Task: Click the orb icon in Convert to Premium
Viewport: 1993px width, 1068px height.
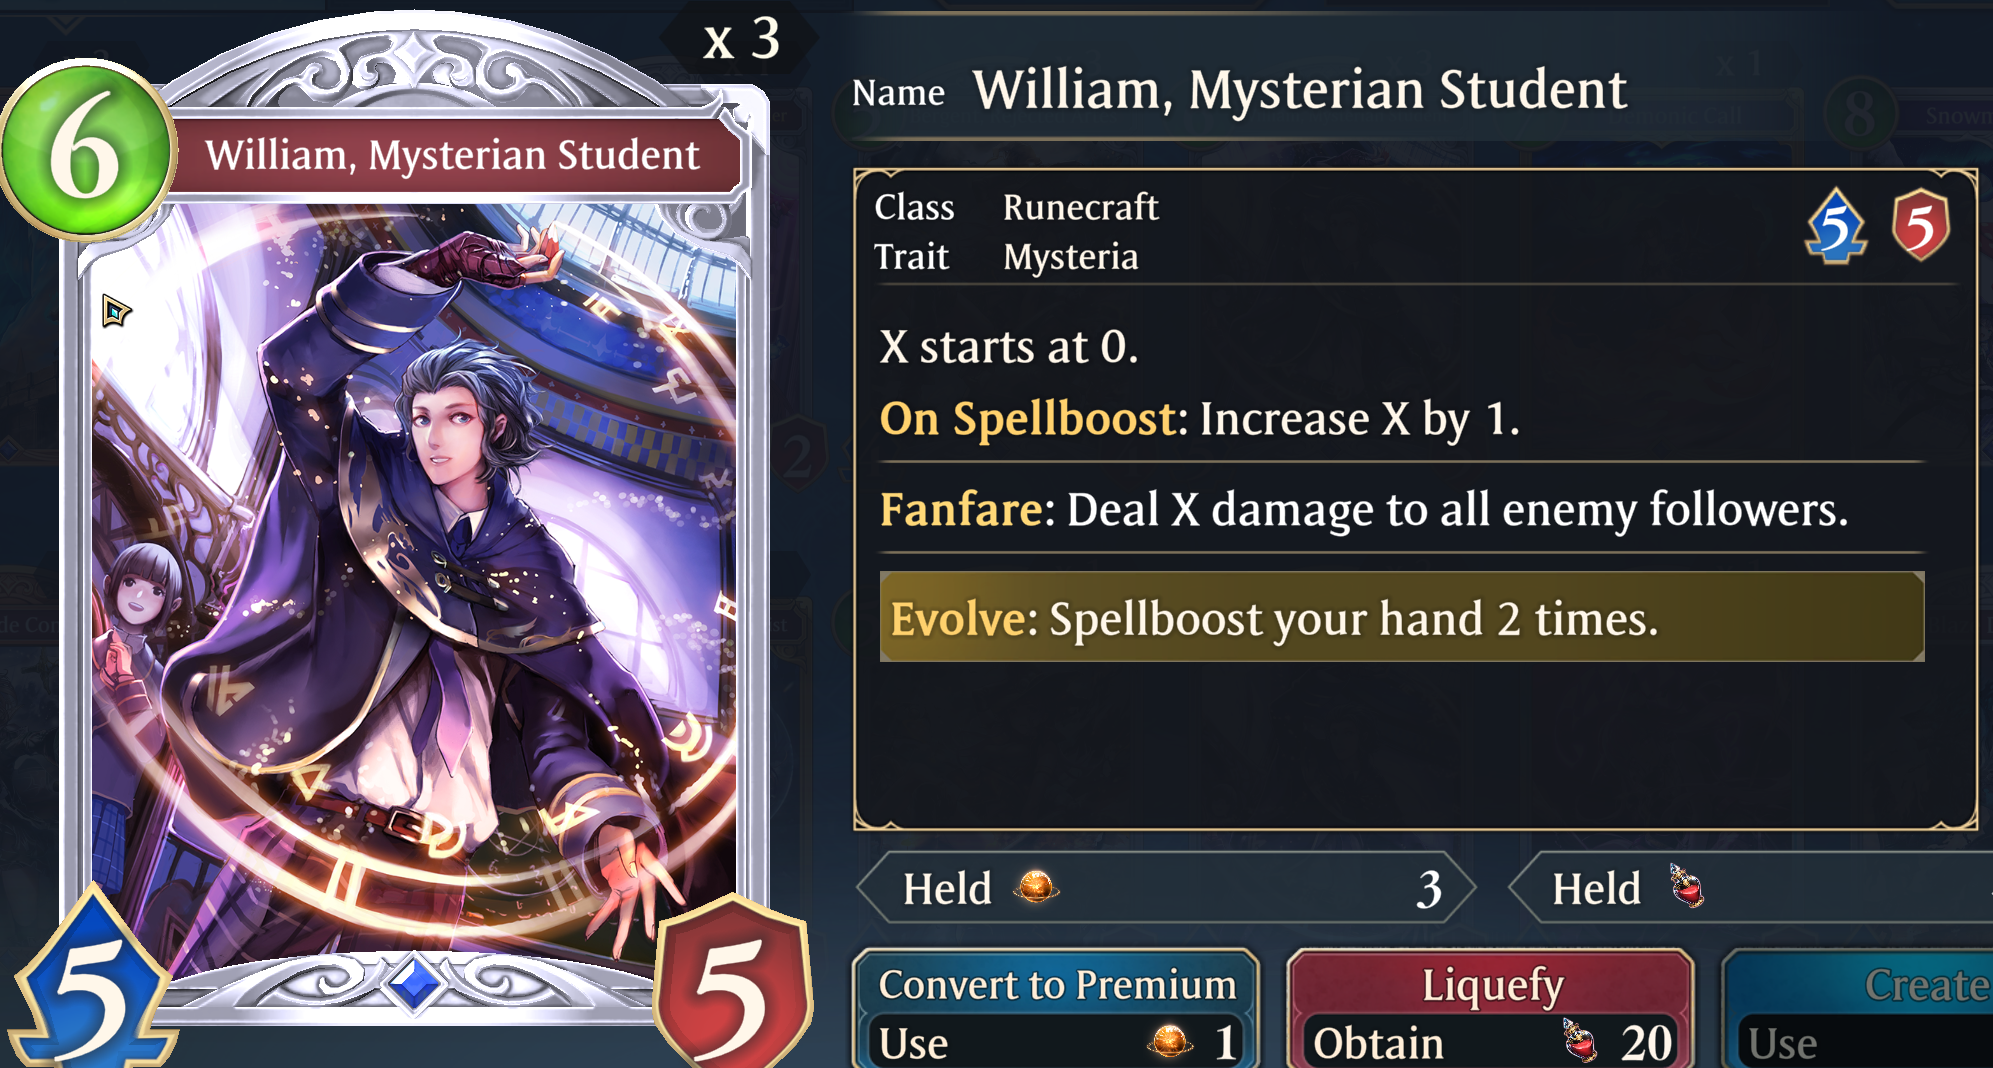Action: [1170, 1041]
